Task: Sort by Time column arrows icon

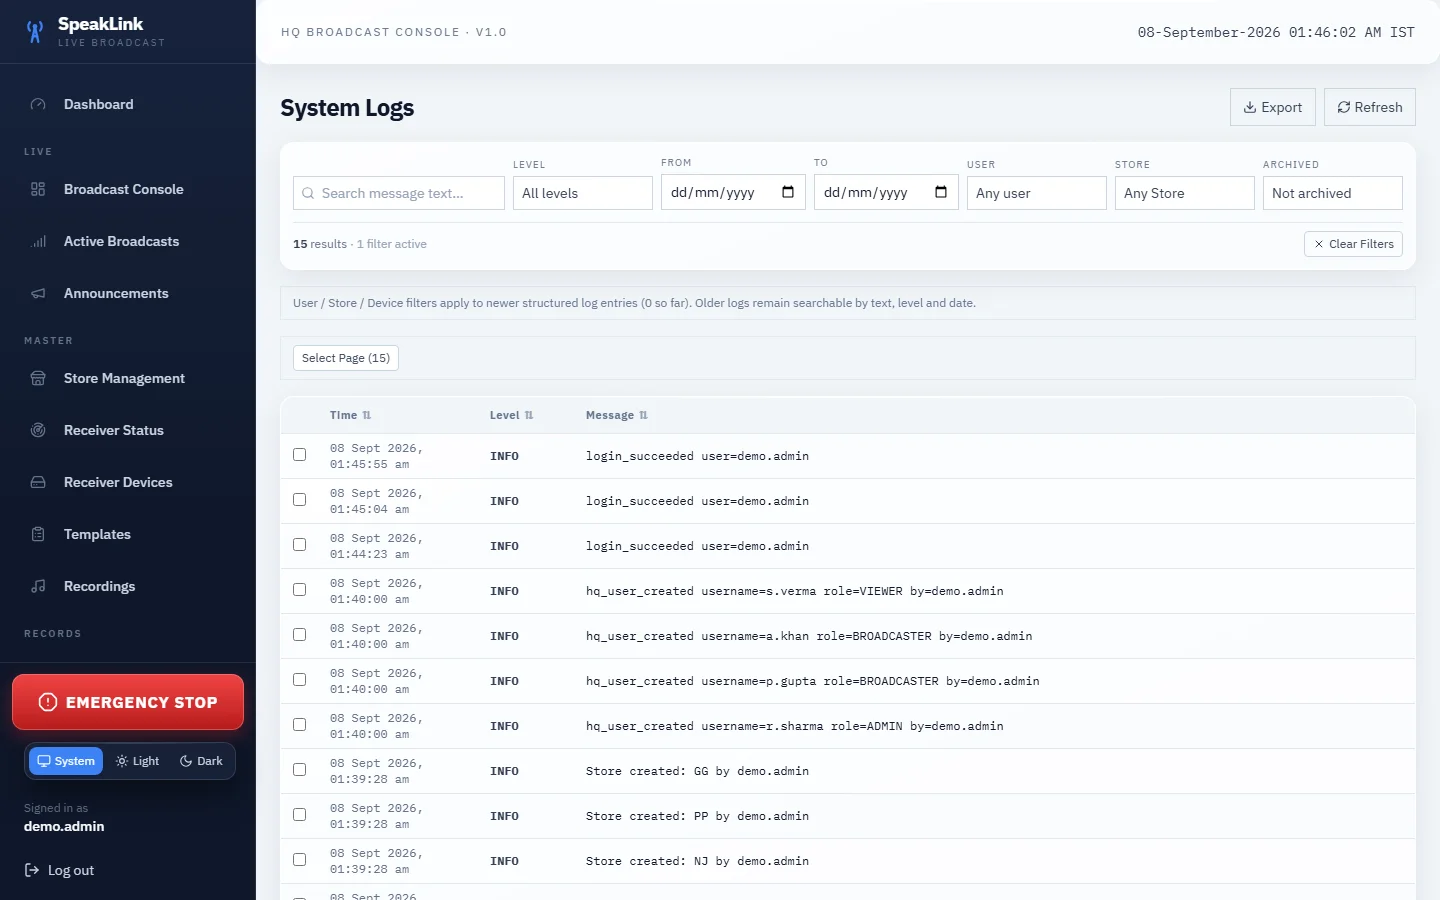Action: 367,415
